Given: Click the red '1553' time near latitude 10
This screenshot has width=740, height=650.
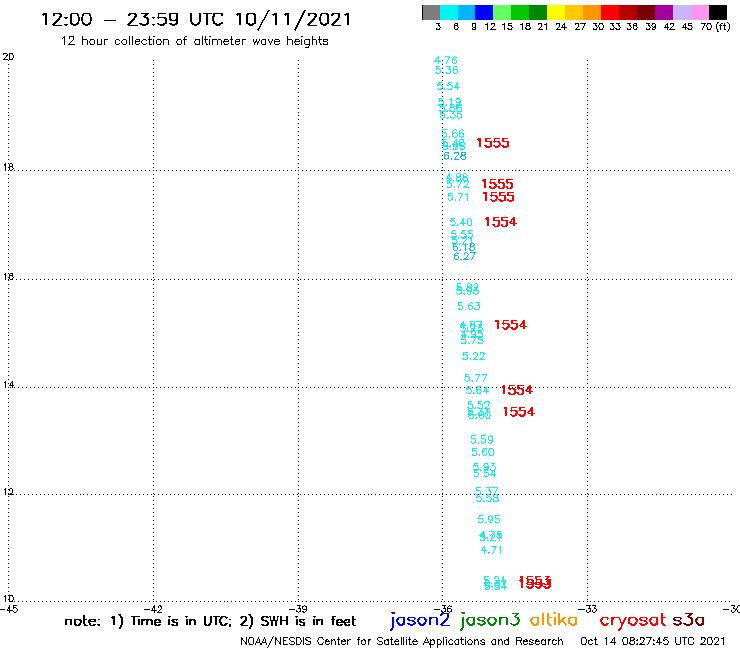Looking at the screenshot, I should point(535,582).
